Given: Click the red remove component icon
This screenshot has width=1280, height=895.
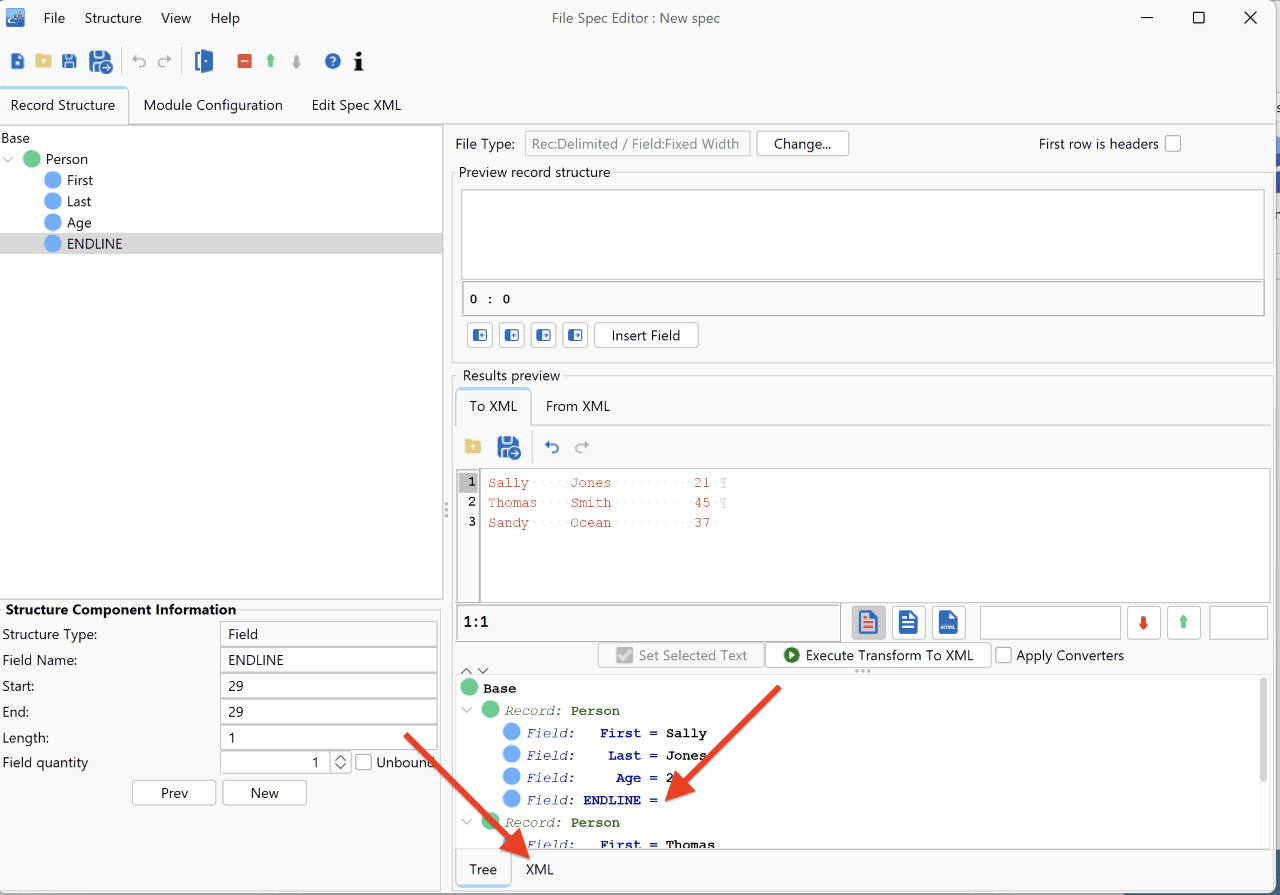Looking at the screenshot, I should [244, 62].
